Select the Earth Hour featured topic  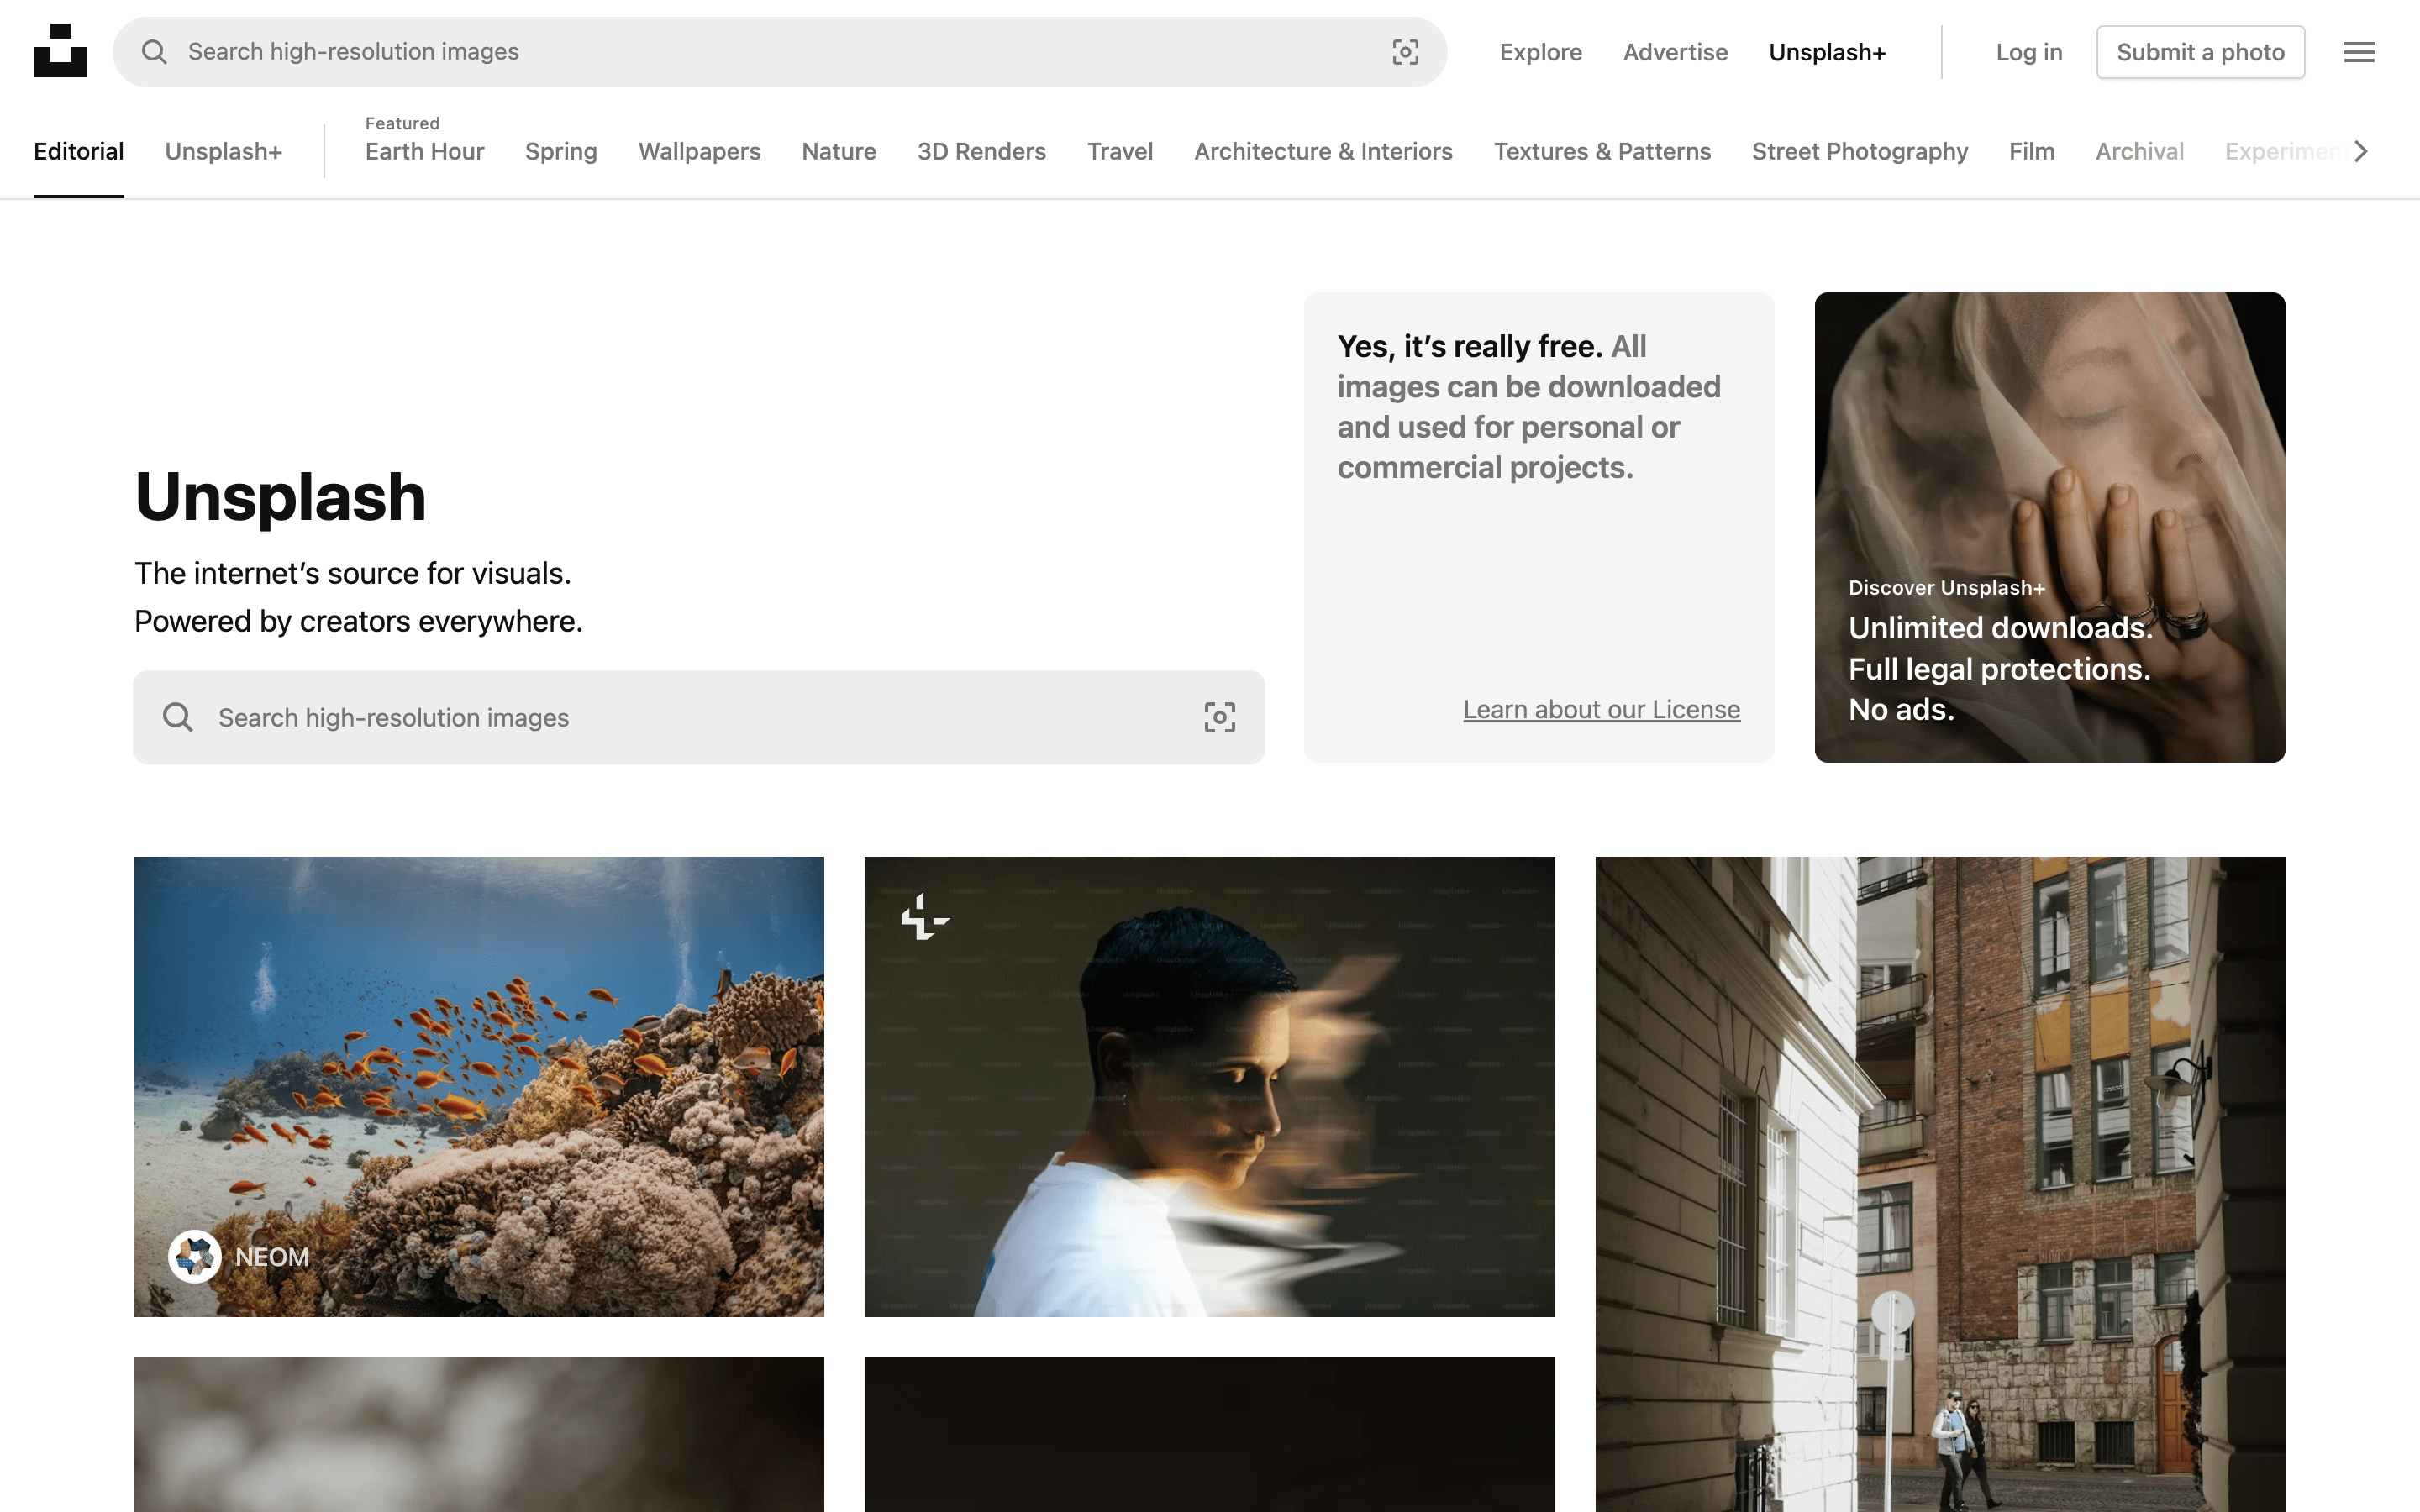[x=424, y=151]
